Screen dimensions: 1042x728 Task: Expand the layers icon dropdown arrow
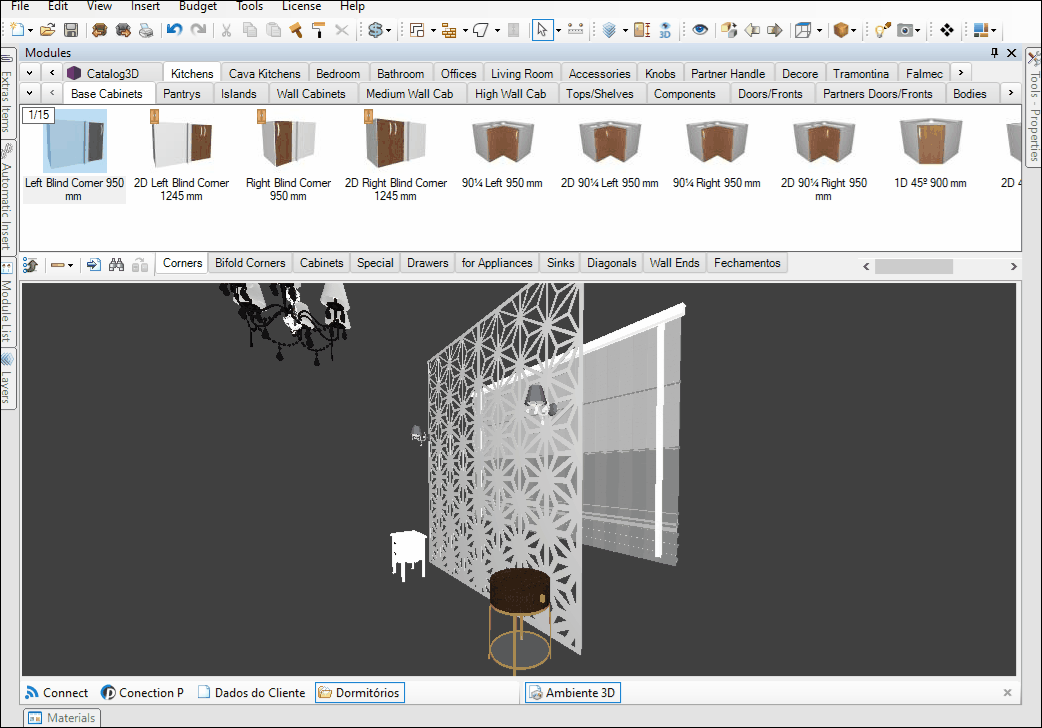coord(625,31)
